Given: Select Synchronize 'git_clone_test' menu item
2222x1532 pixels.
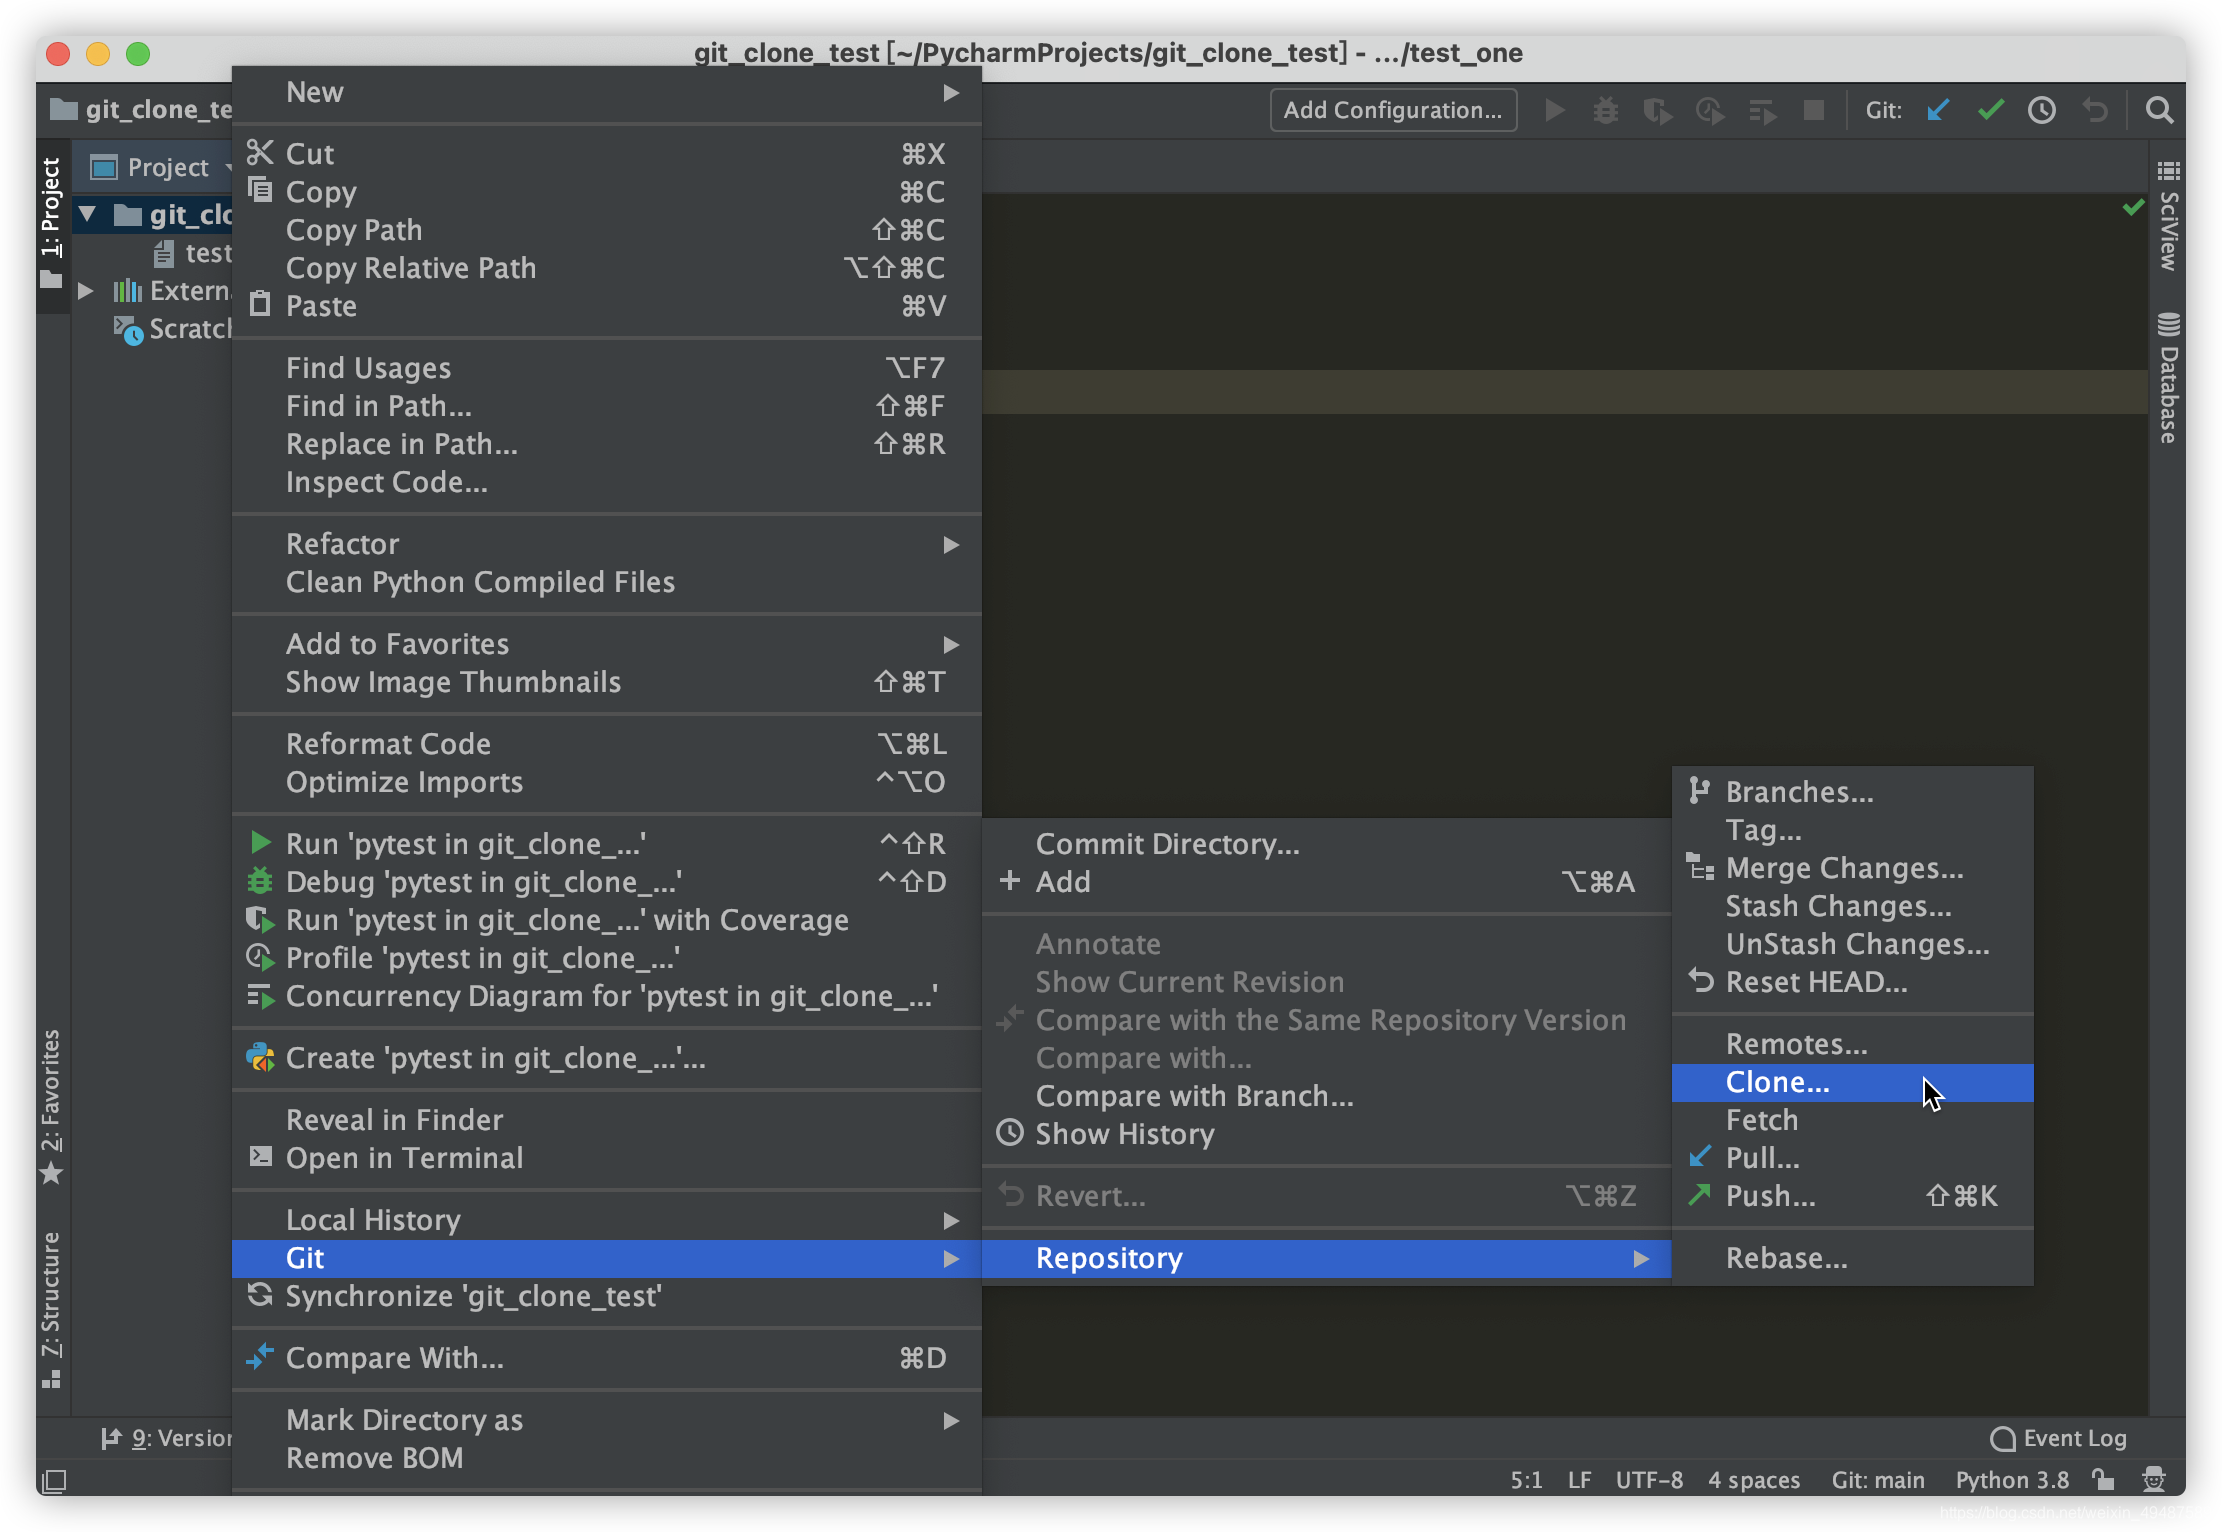Looking at the screenshot, I should [x=606, y=1296].
